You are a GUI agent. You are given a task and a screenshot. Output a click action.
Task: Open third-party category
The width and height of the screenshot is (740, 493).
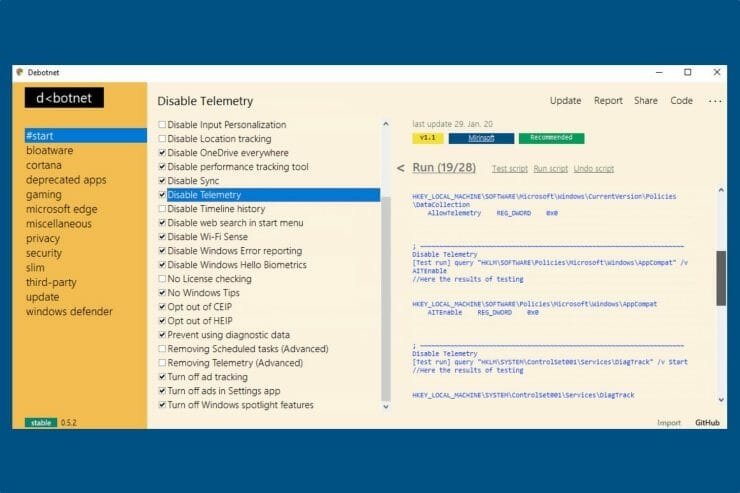(x=51, y=282)
